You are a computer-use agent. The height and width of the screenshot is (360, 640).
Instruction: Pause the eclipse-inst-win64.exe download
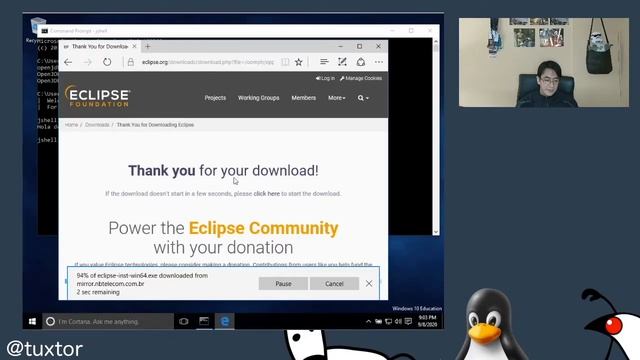tap(283, 284)
